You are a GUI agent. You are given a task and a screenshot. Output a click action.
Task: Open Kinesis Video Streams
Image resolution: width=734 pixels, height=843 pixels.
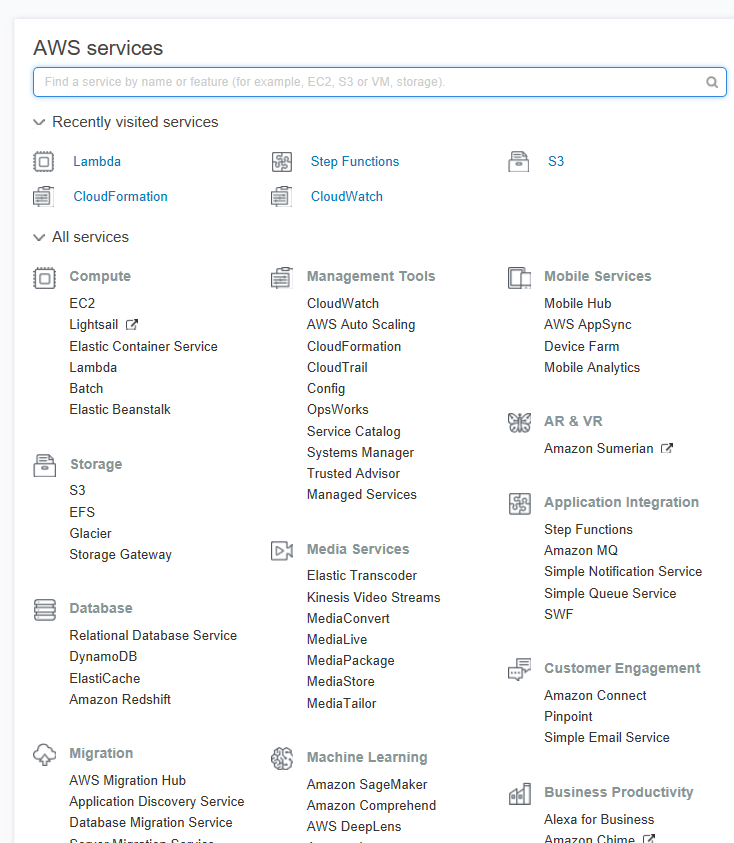tap(374, 597)
